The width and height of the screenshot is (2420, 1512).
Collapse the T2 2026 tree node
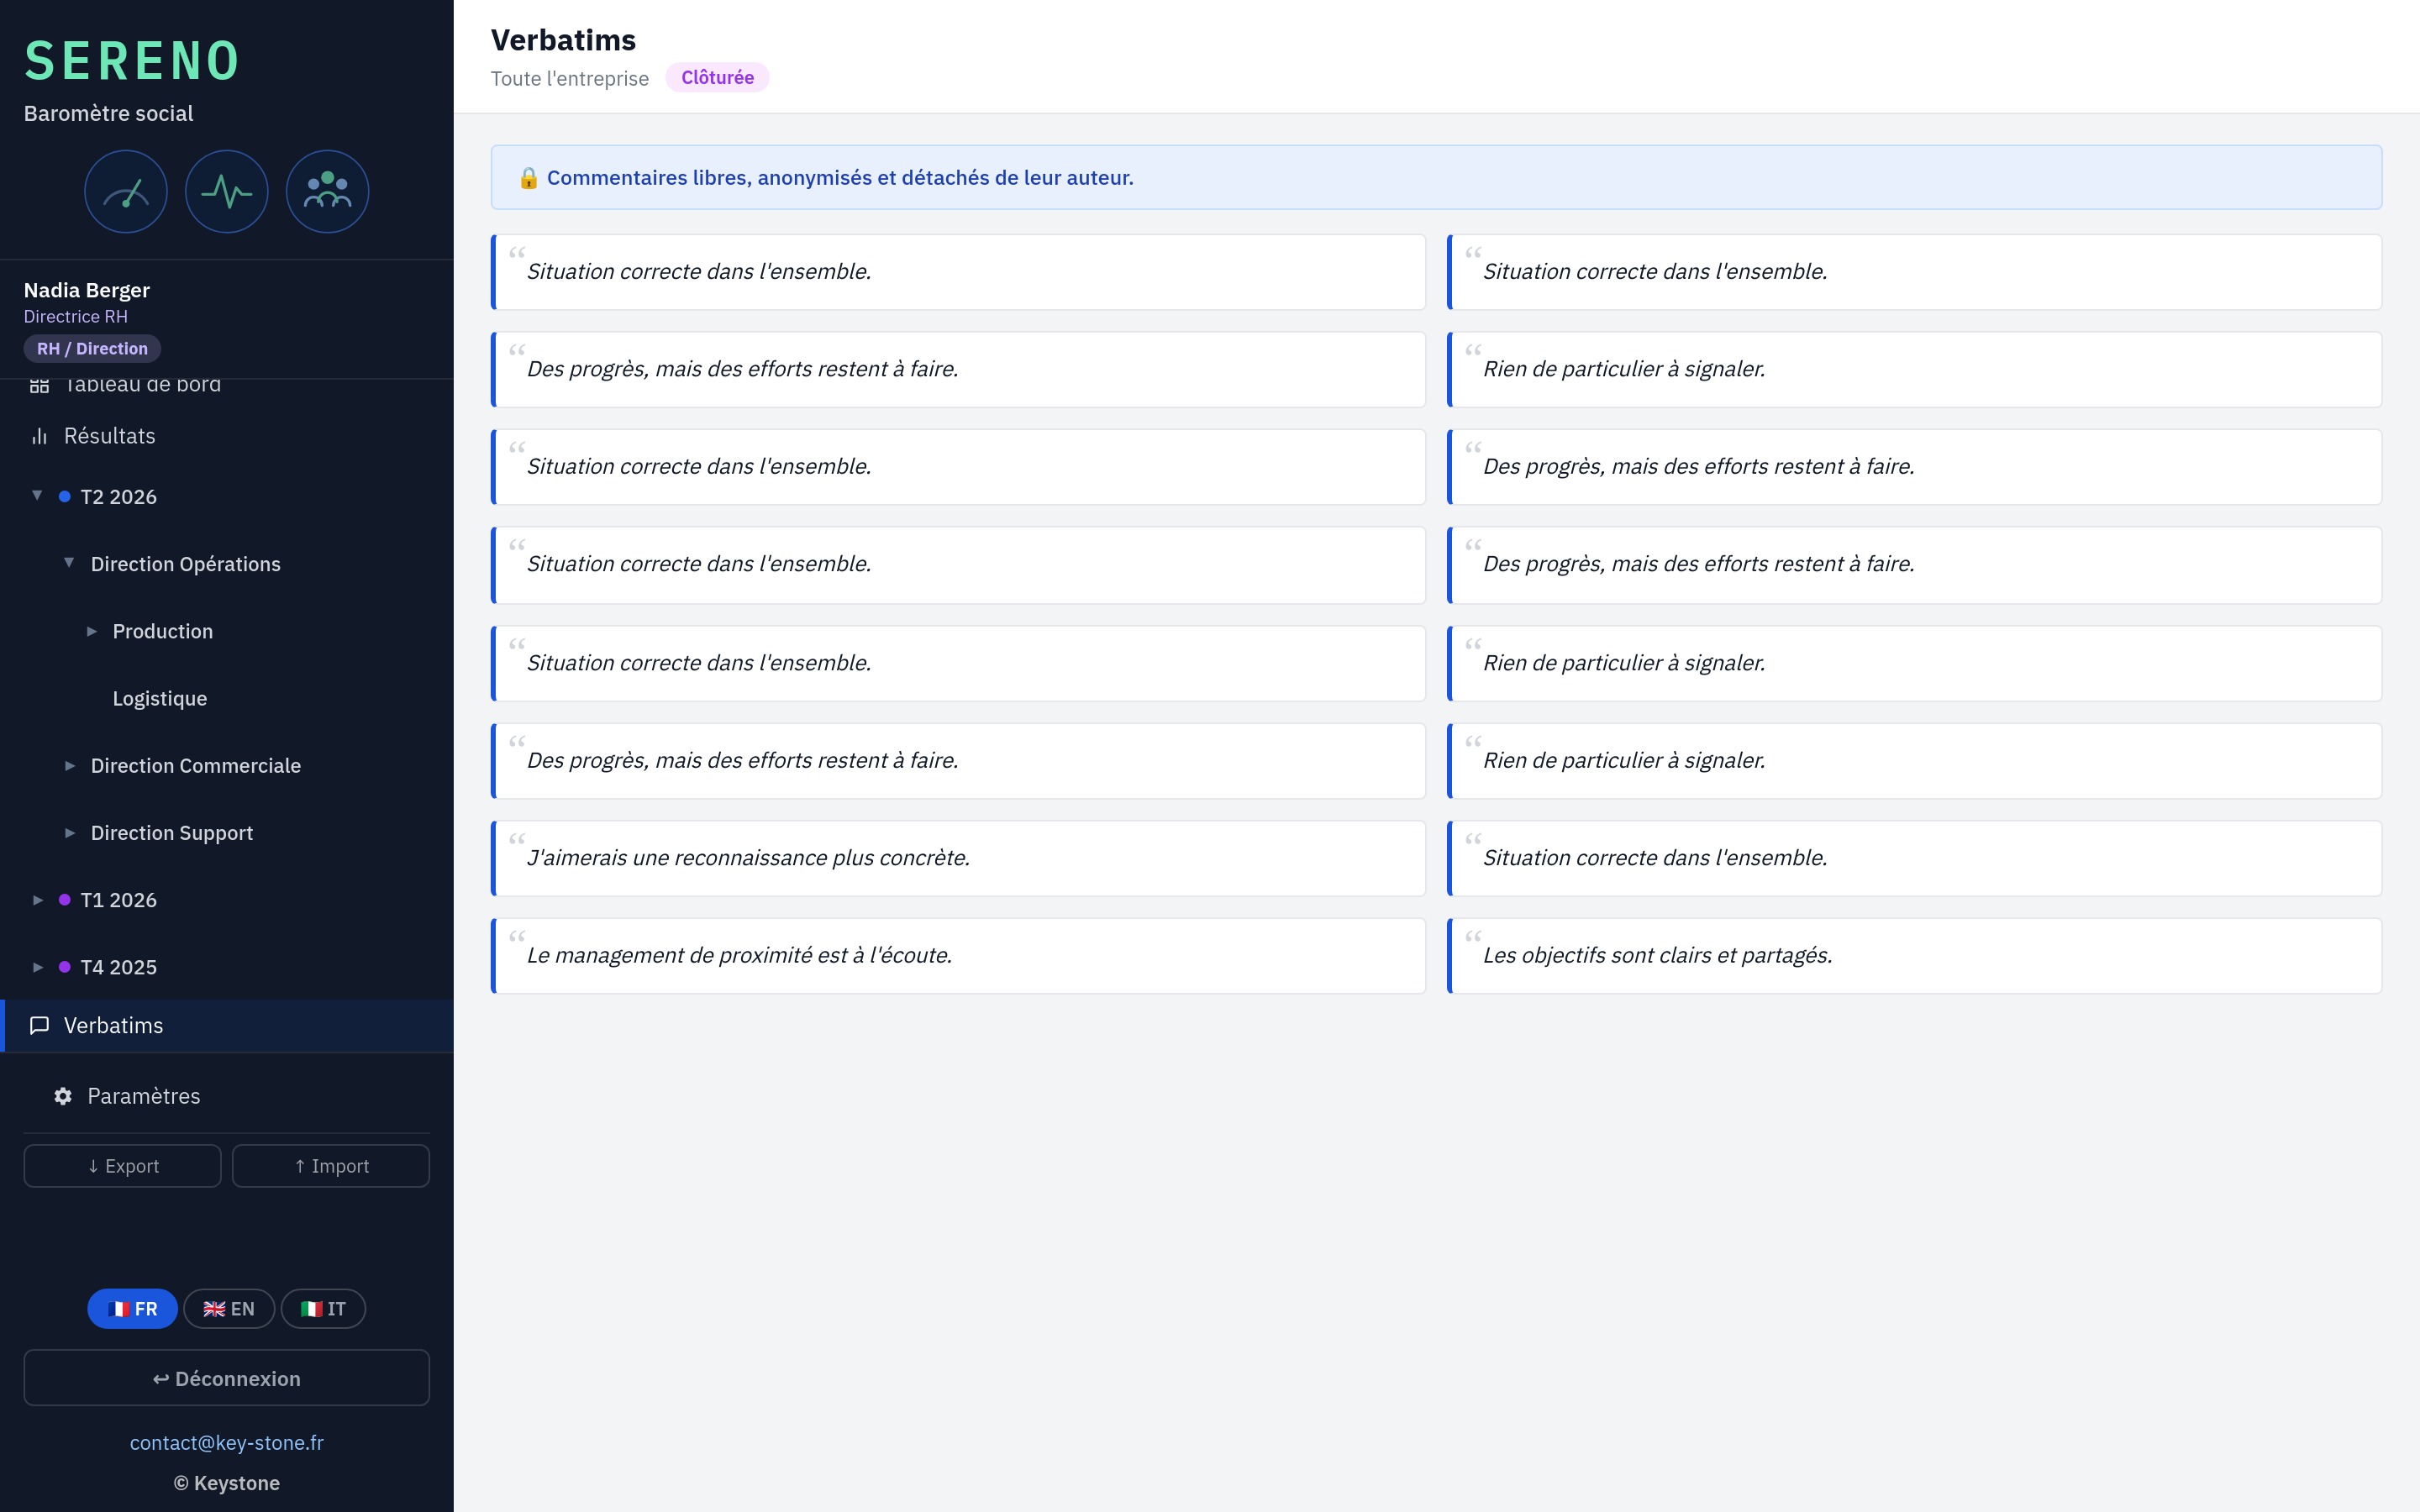coord(37,496)
